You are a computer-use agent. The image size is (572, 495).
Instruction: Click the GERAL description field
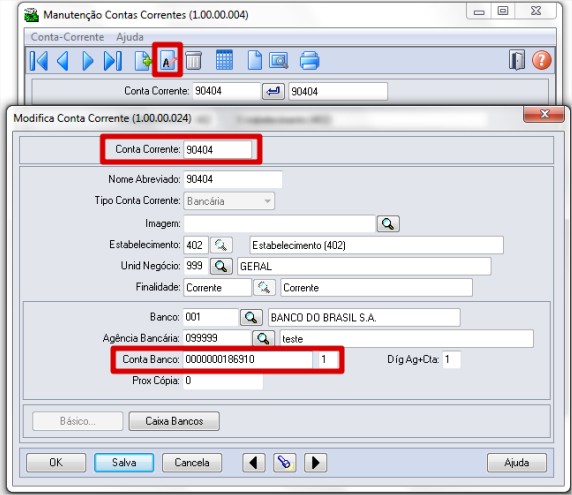coord(364,266)
